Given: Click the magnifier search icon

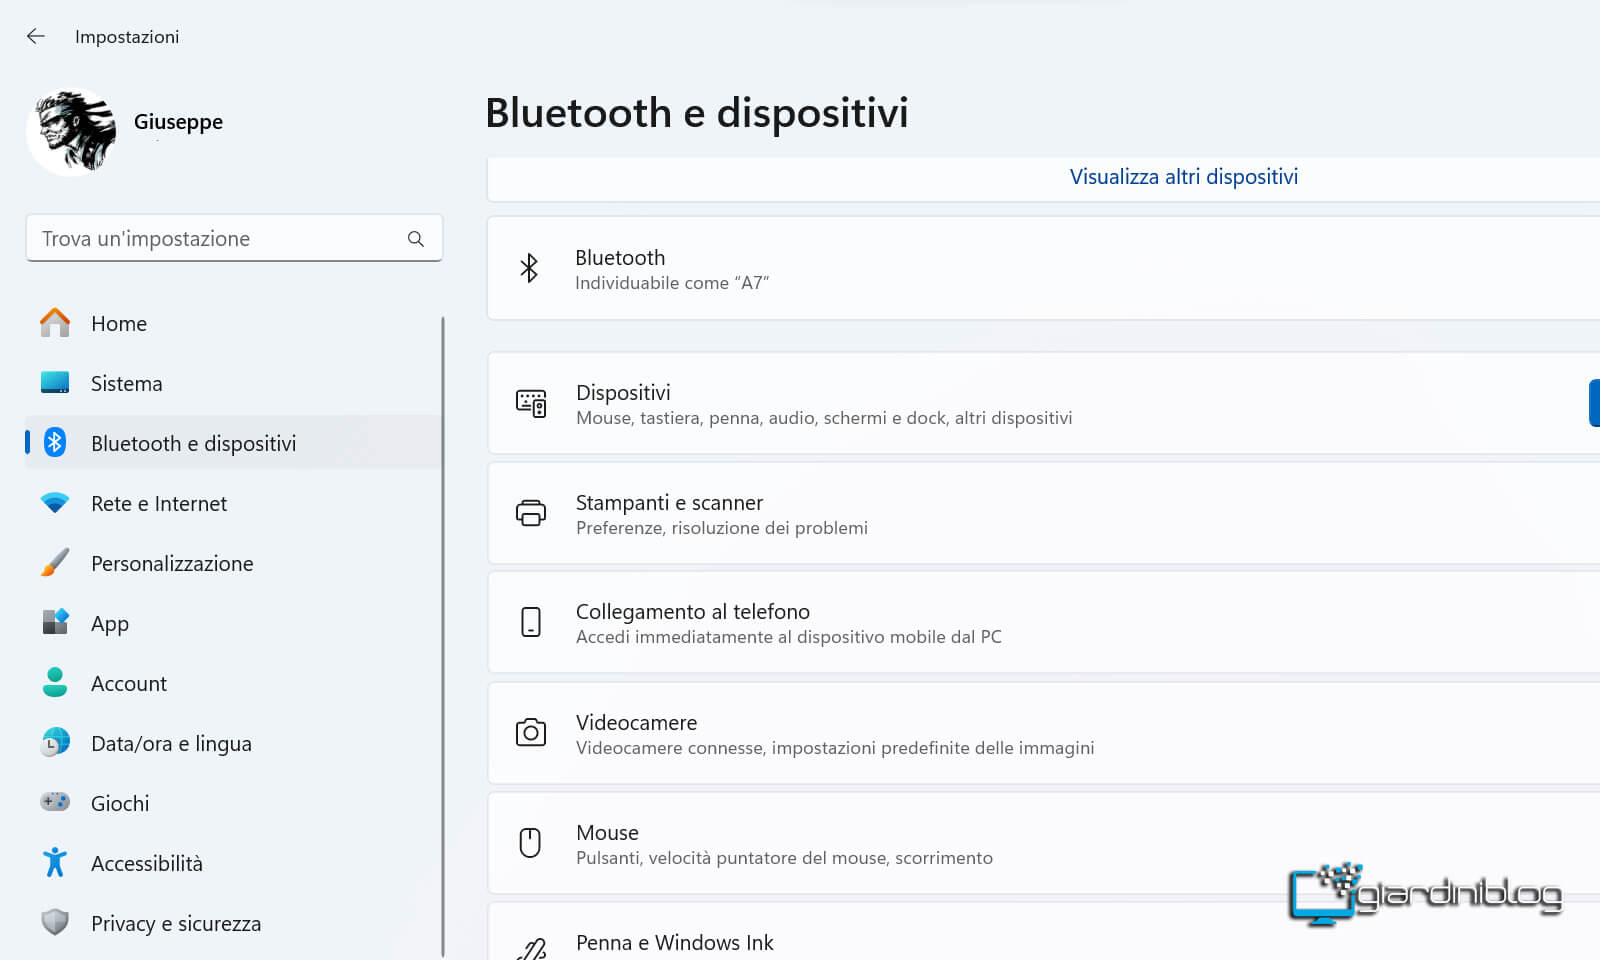Looking at the screenshot, I should [416, 238].
